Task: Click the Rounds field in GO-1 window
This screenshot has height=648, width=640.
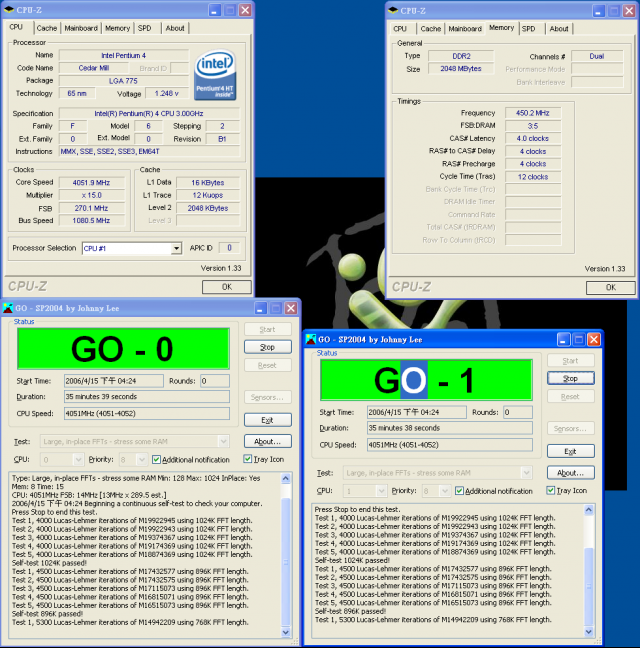Action: 518,412
